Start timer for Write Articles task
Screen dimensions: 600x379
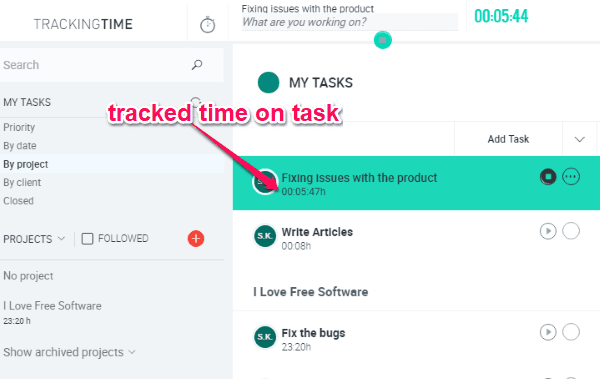(548, 231)
